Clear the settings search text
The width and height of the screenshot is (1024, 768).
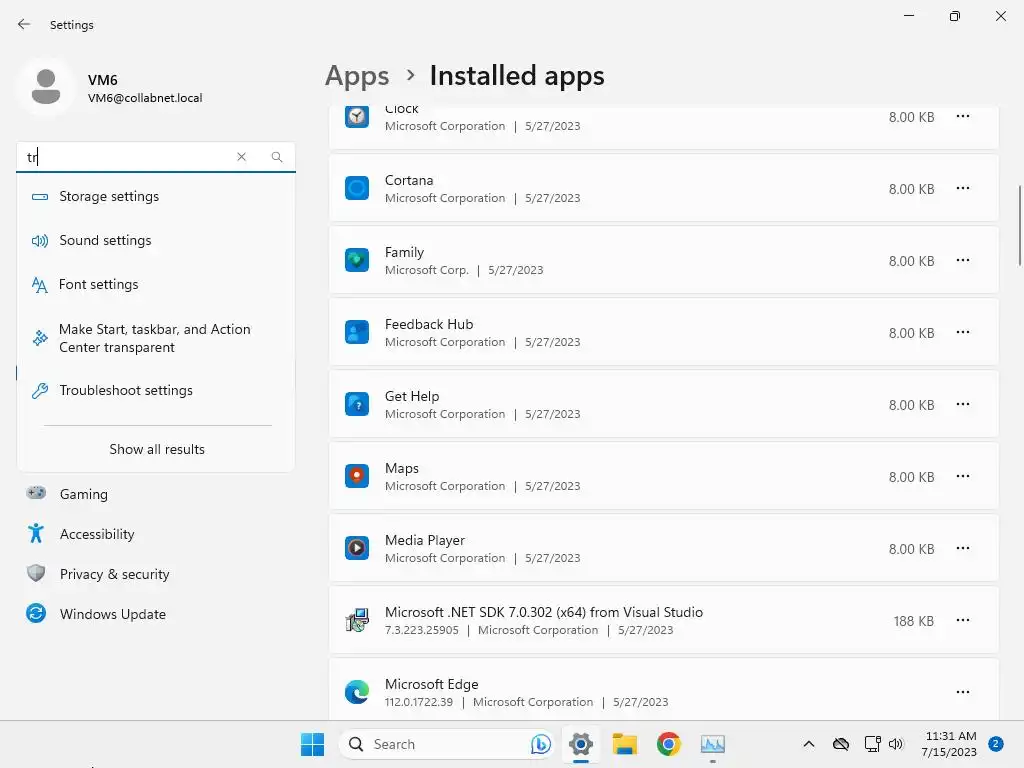(x=242, y=157)
